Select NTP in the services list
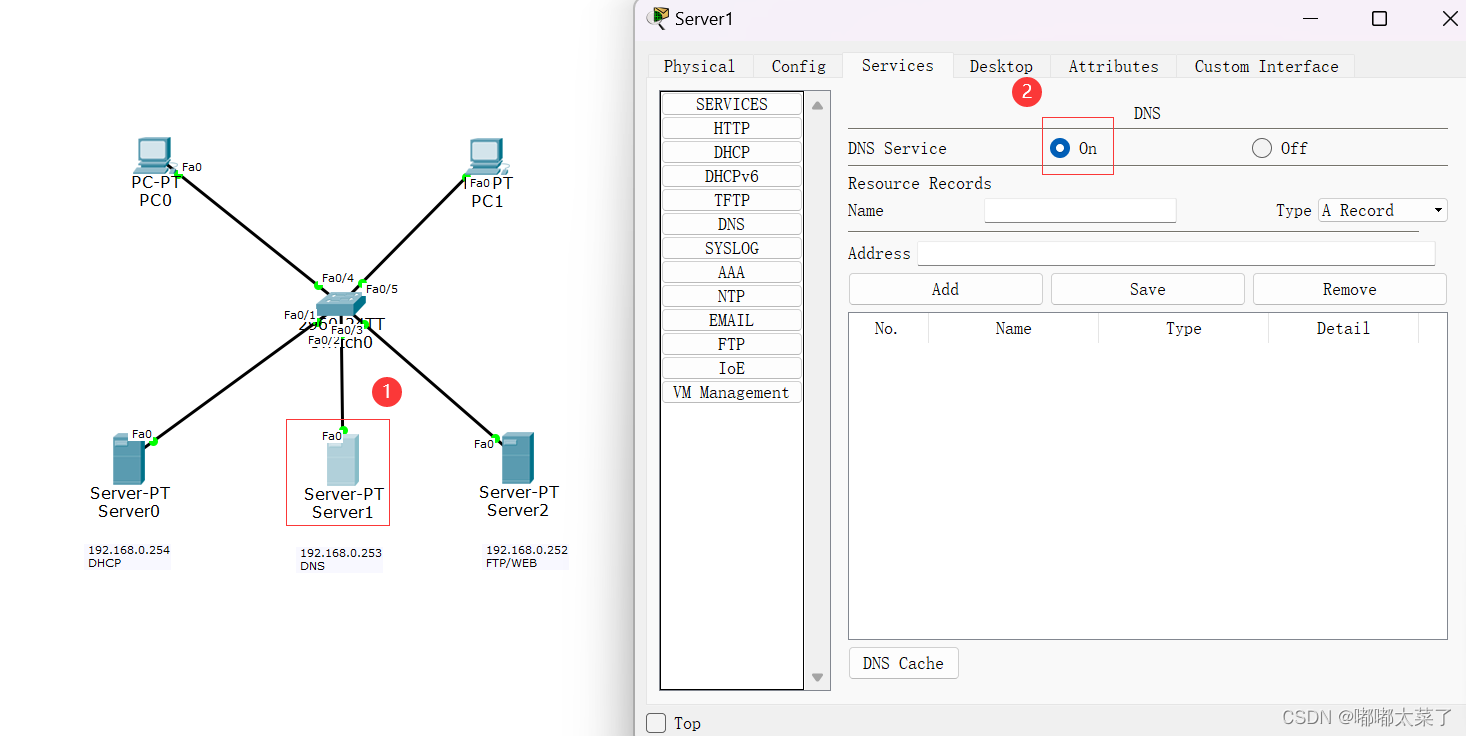 point(731,296)
